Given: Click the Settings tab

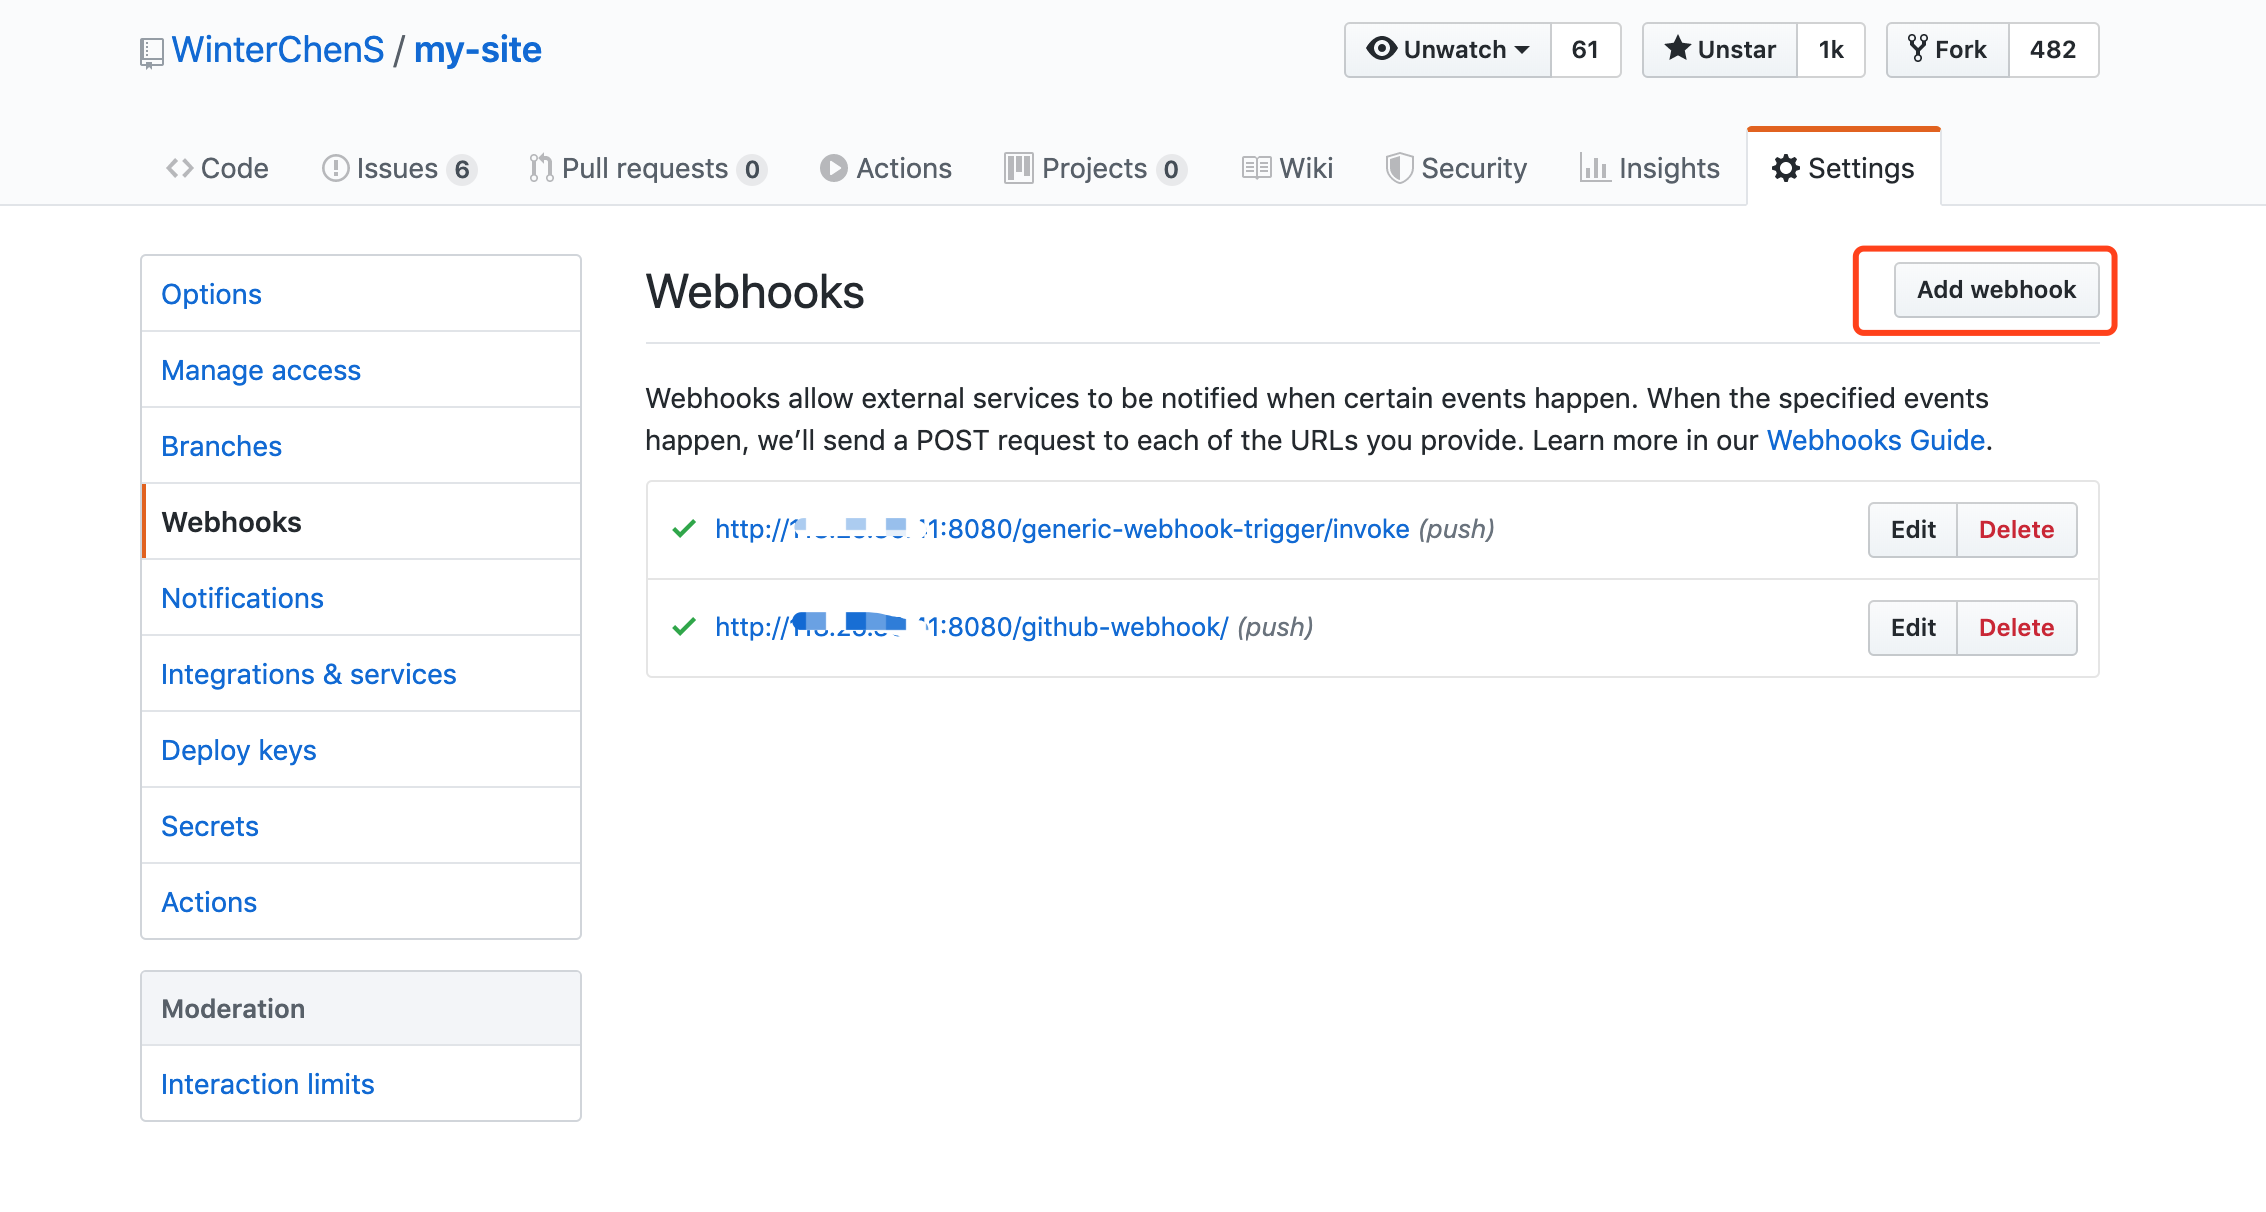Looking at the screenshot, I should tap(1843, 168).
